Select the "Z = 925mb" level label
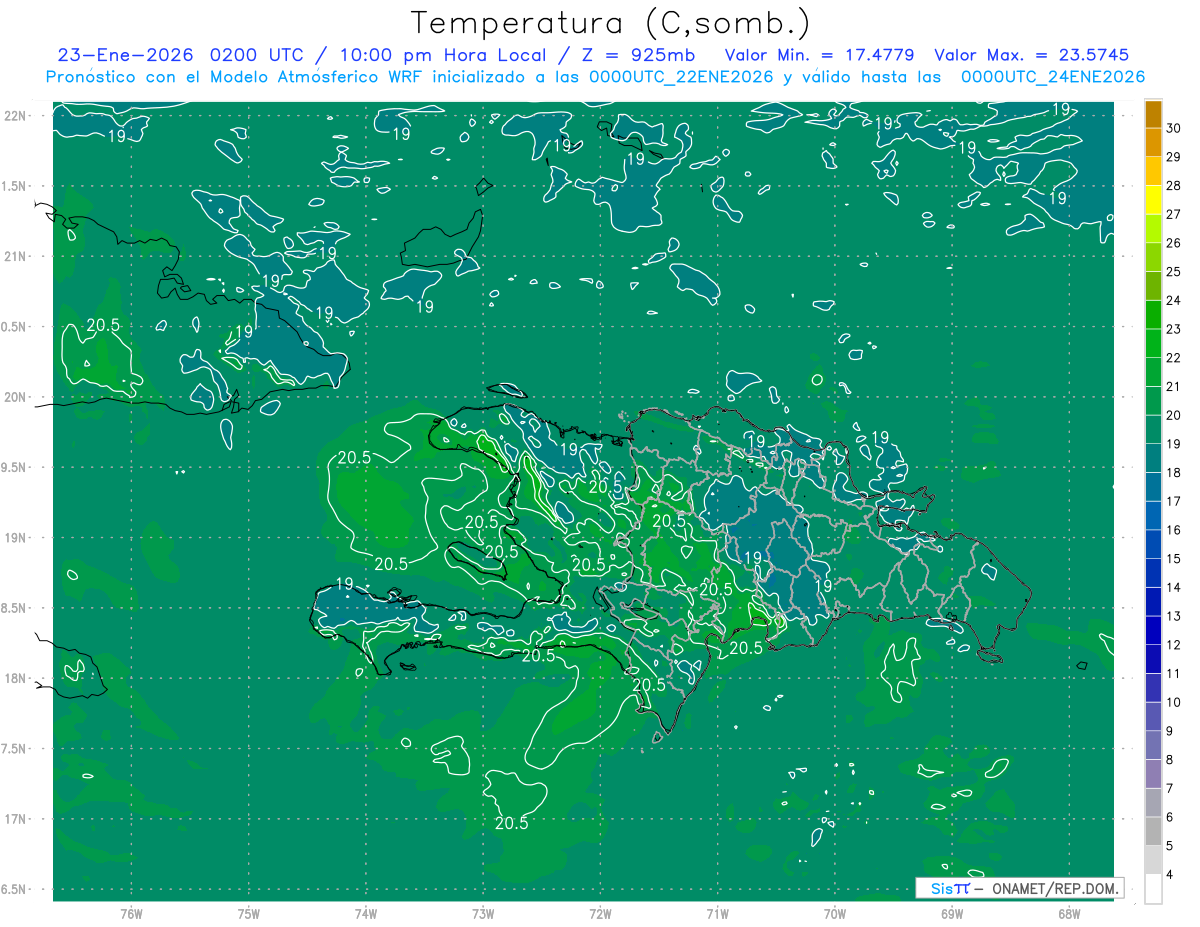This screenshot has height=927, width=1200. pos(638,55)
